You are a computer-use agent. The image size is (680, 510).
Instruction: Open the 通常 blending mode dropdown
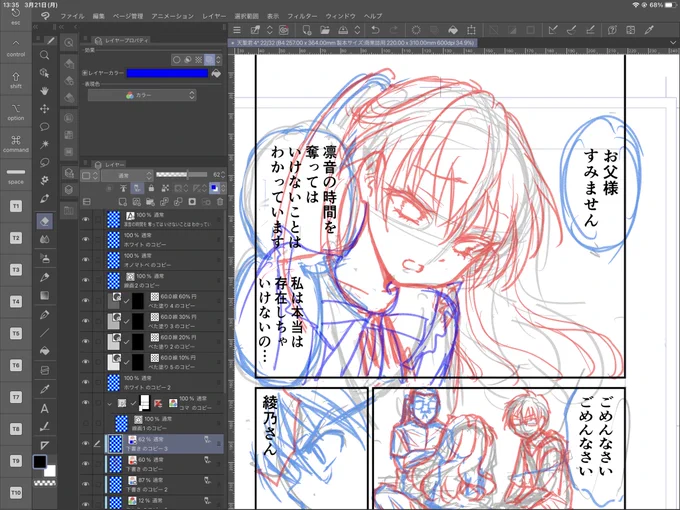[x=128, y=175]
